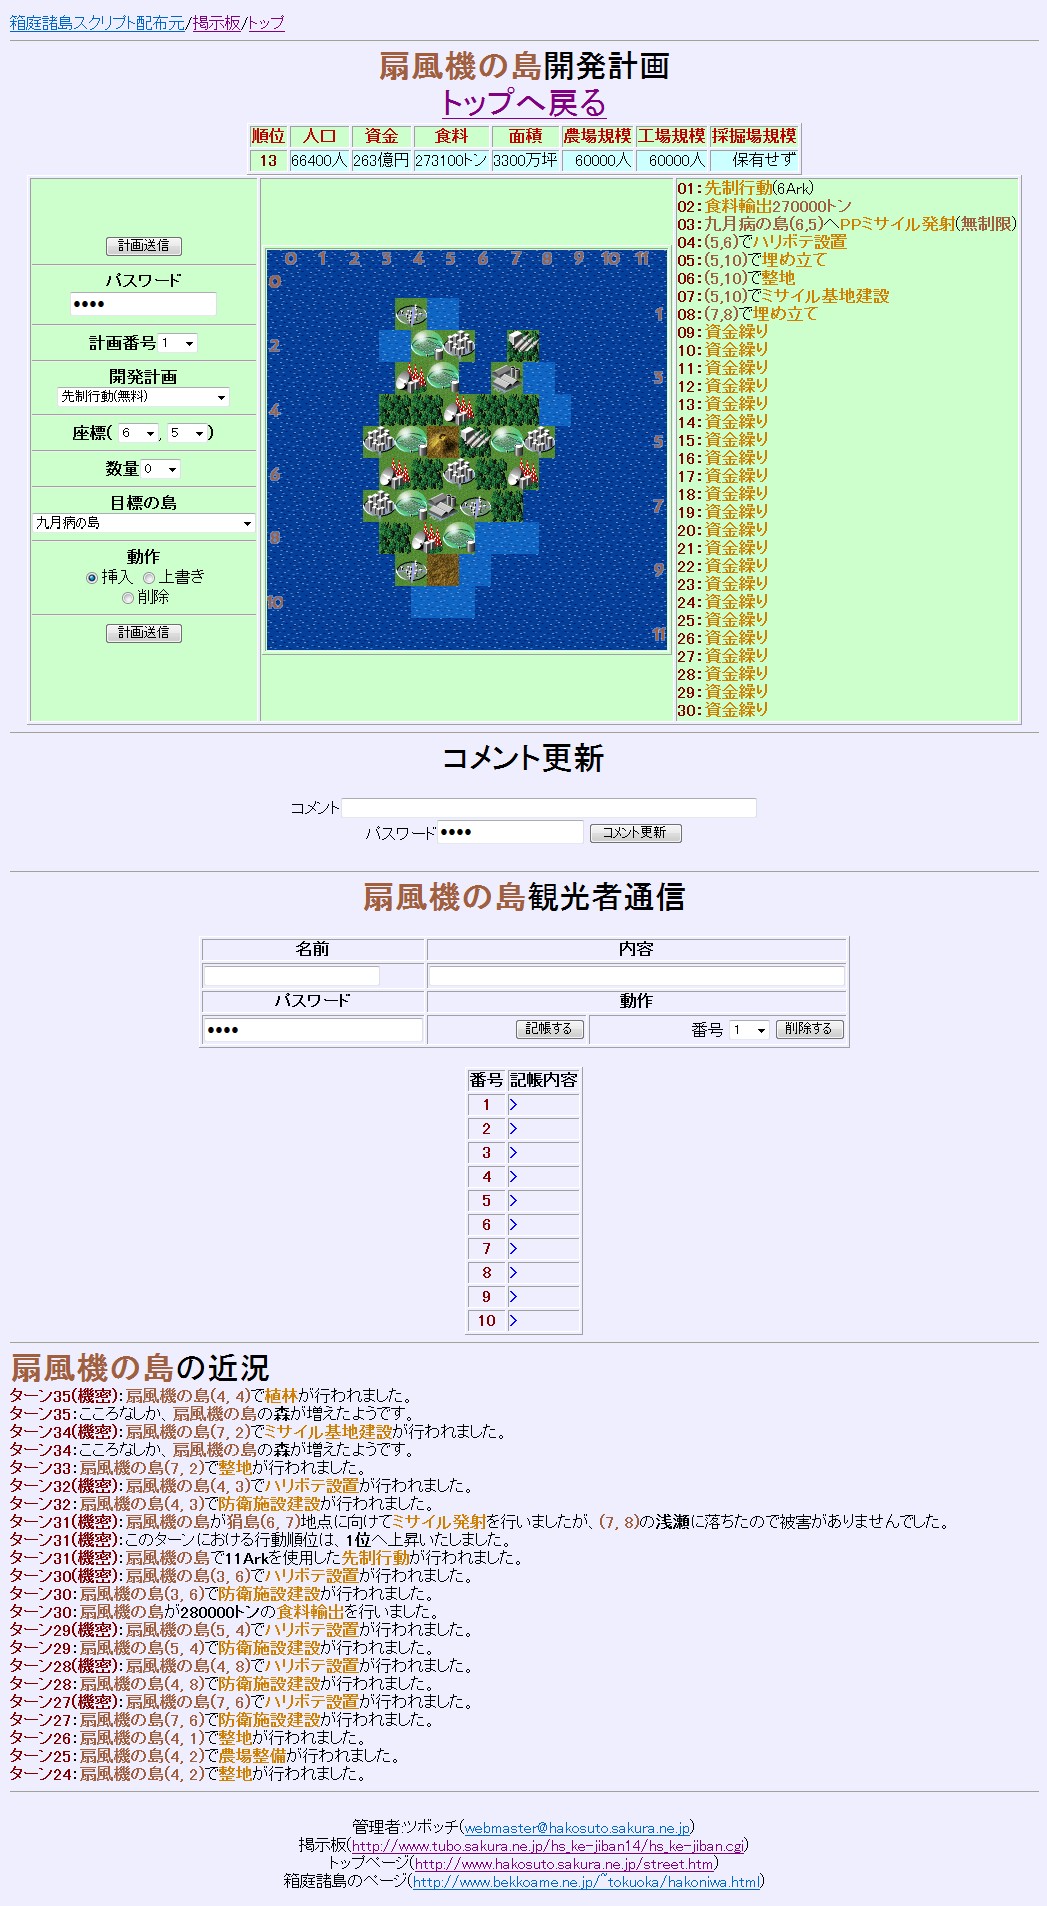This screenshot has width=1047, height=1906.
Task: Follow the トップへ戻る link
Action: pyautogui.click(x=524, y=102)
